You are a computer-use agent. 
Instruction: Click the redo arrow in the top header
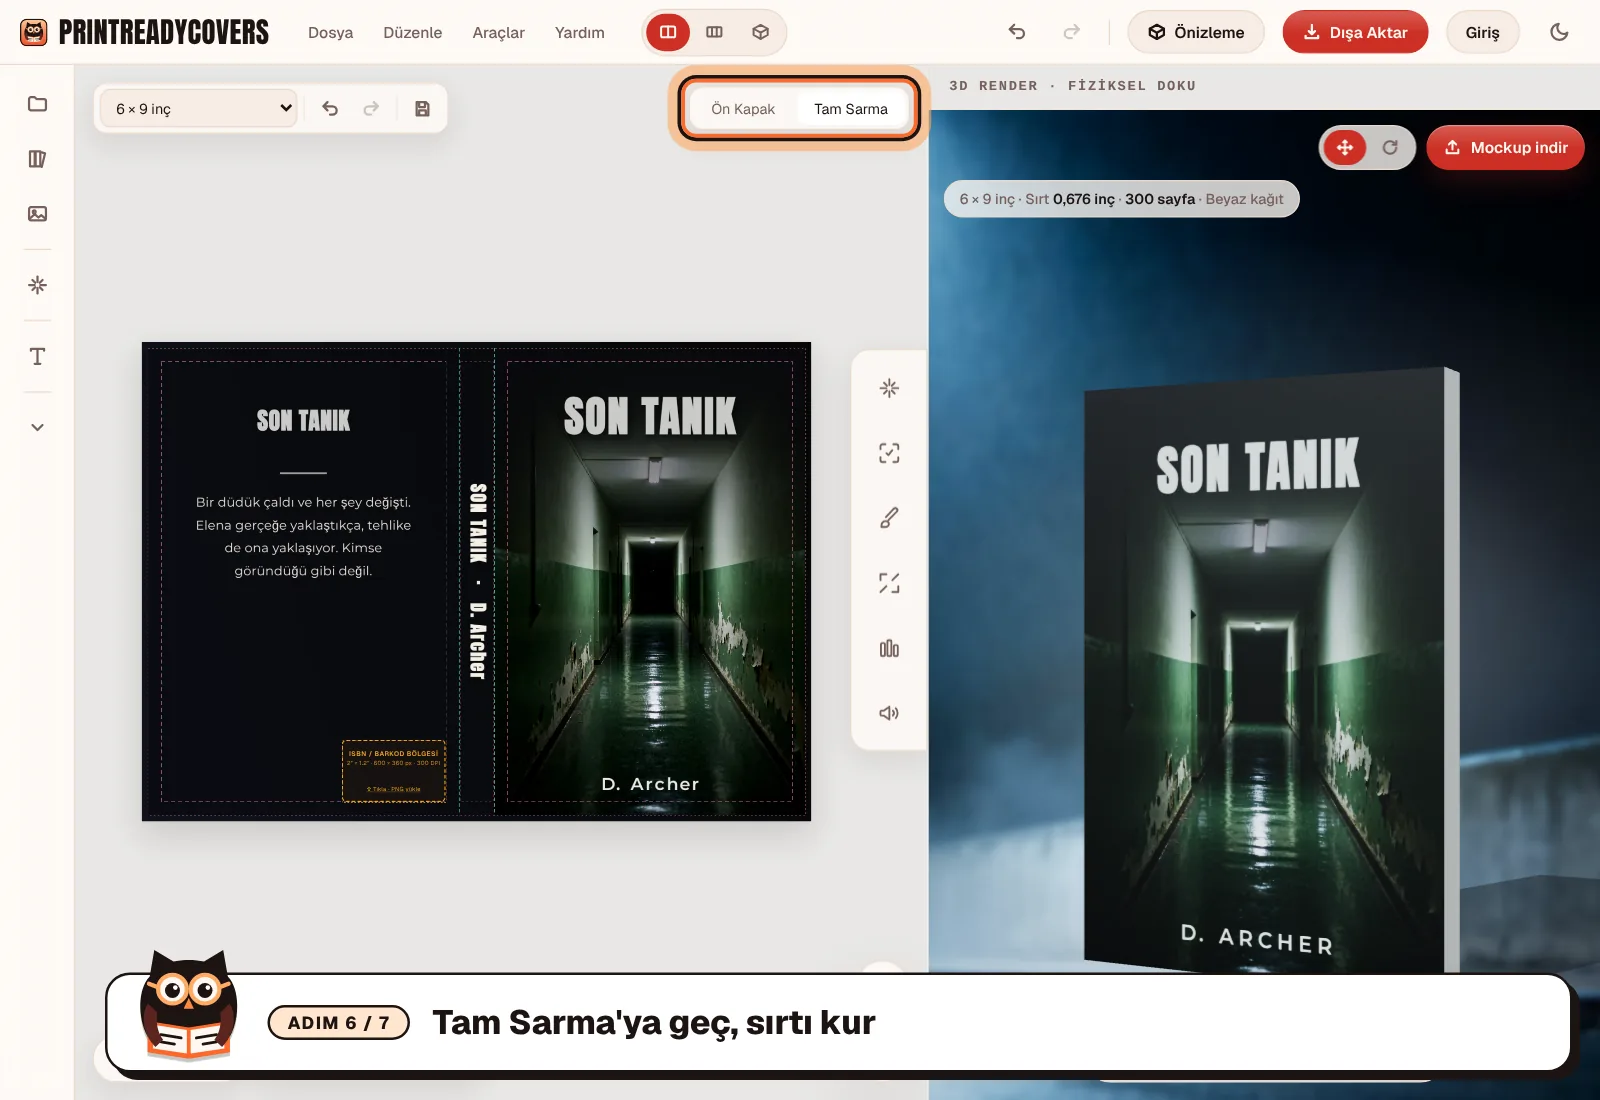[x=1072, y=32]
